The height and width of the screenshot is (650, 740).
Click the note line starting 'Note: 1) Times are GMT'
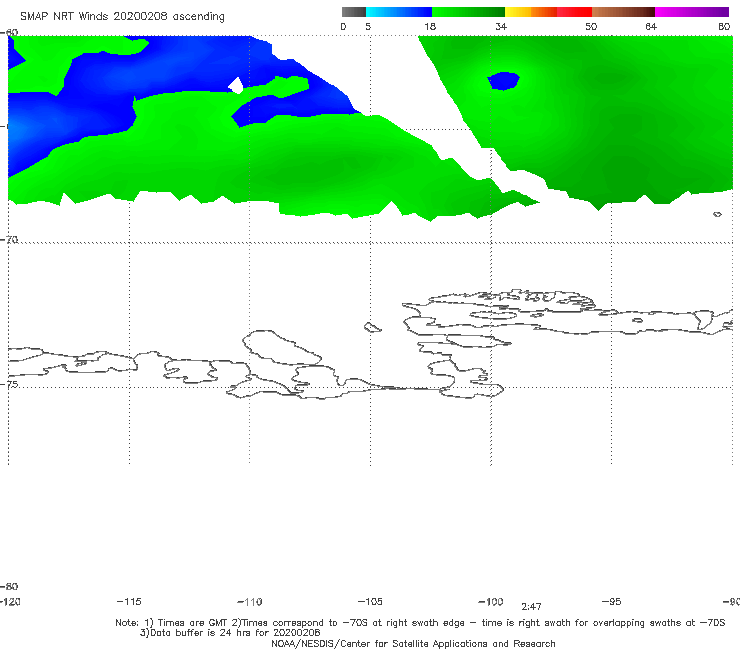[x=420, y=623]
